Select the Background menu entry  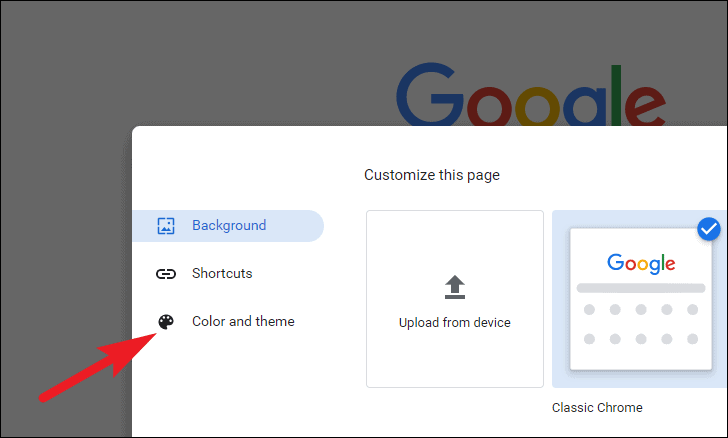[228, 226]
